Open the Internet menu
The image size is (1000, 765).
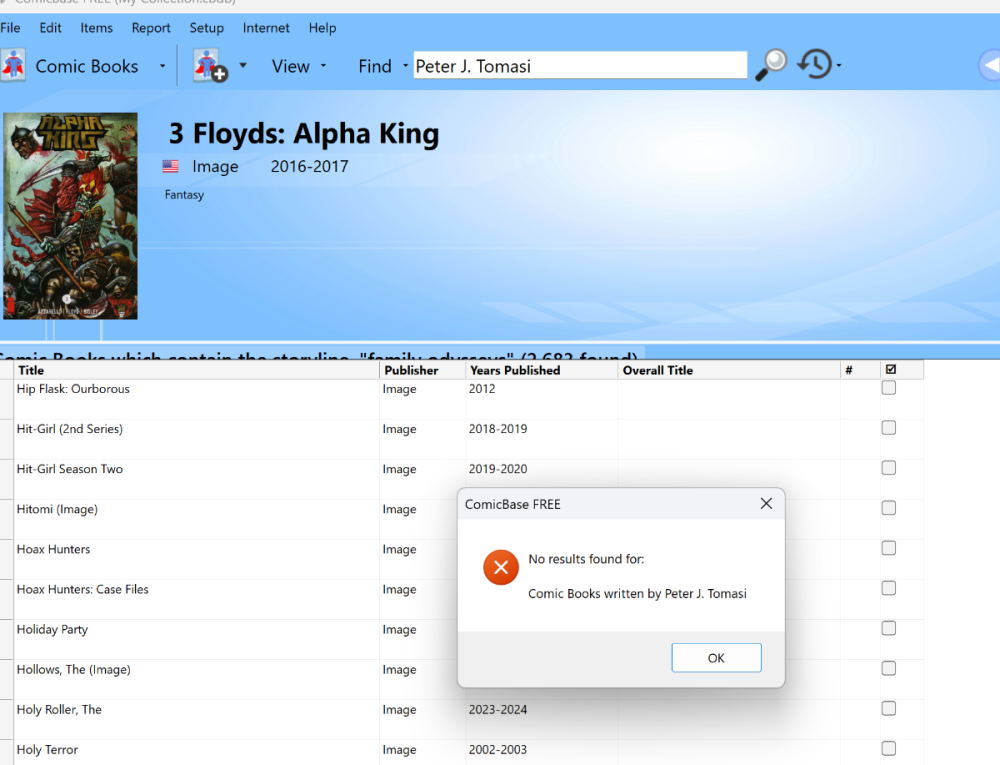[x=266, y=28]
